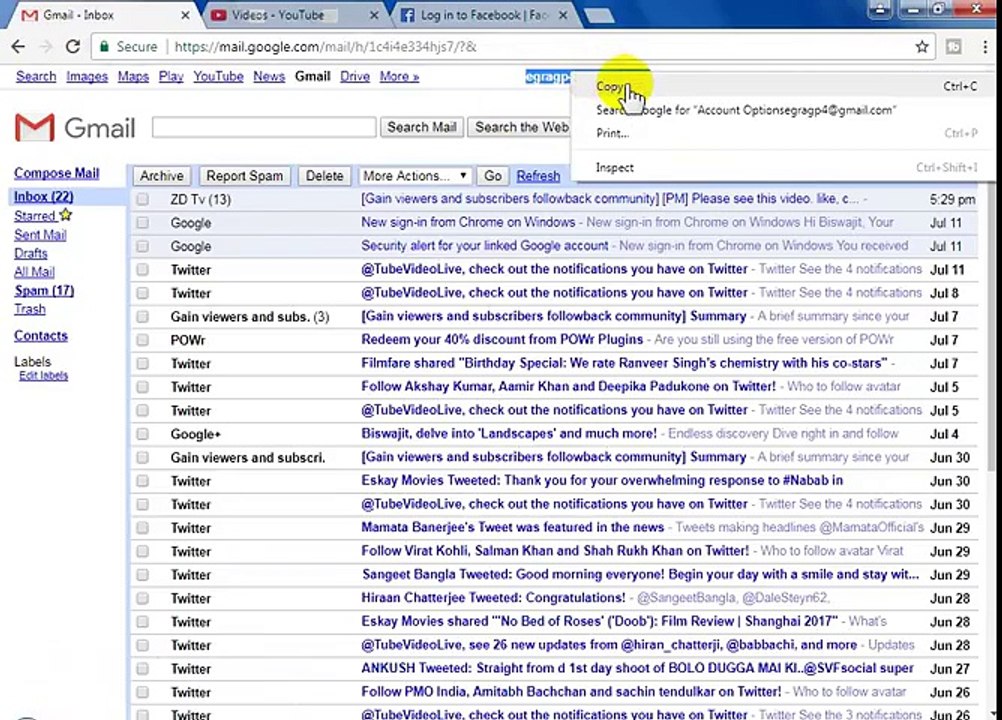Click the extension icon beside the bookmark star
This screenshot has height=720, width=1002.
click(x=953, y=47)
